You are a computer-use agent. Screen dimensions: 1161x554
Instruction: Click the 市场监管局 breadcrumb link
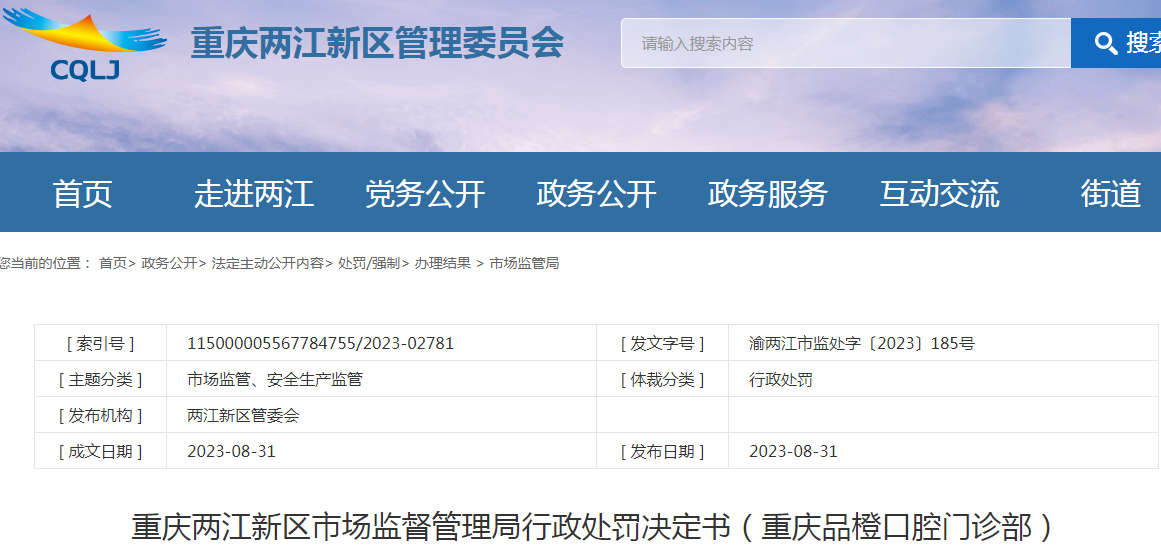(524, 263)
